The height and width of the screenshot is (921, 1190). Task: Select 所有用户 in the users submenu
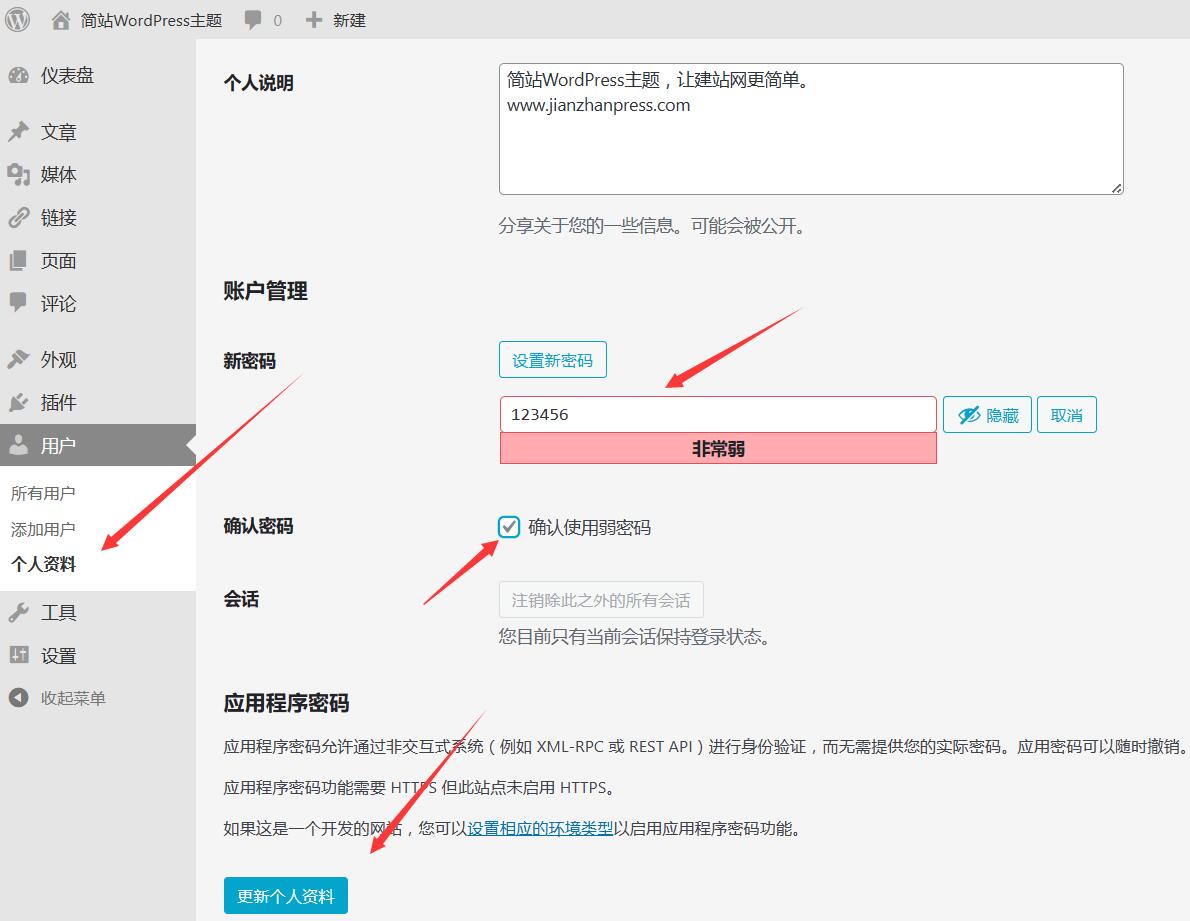point(43,493)
